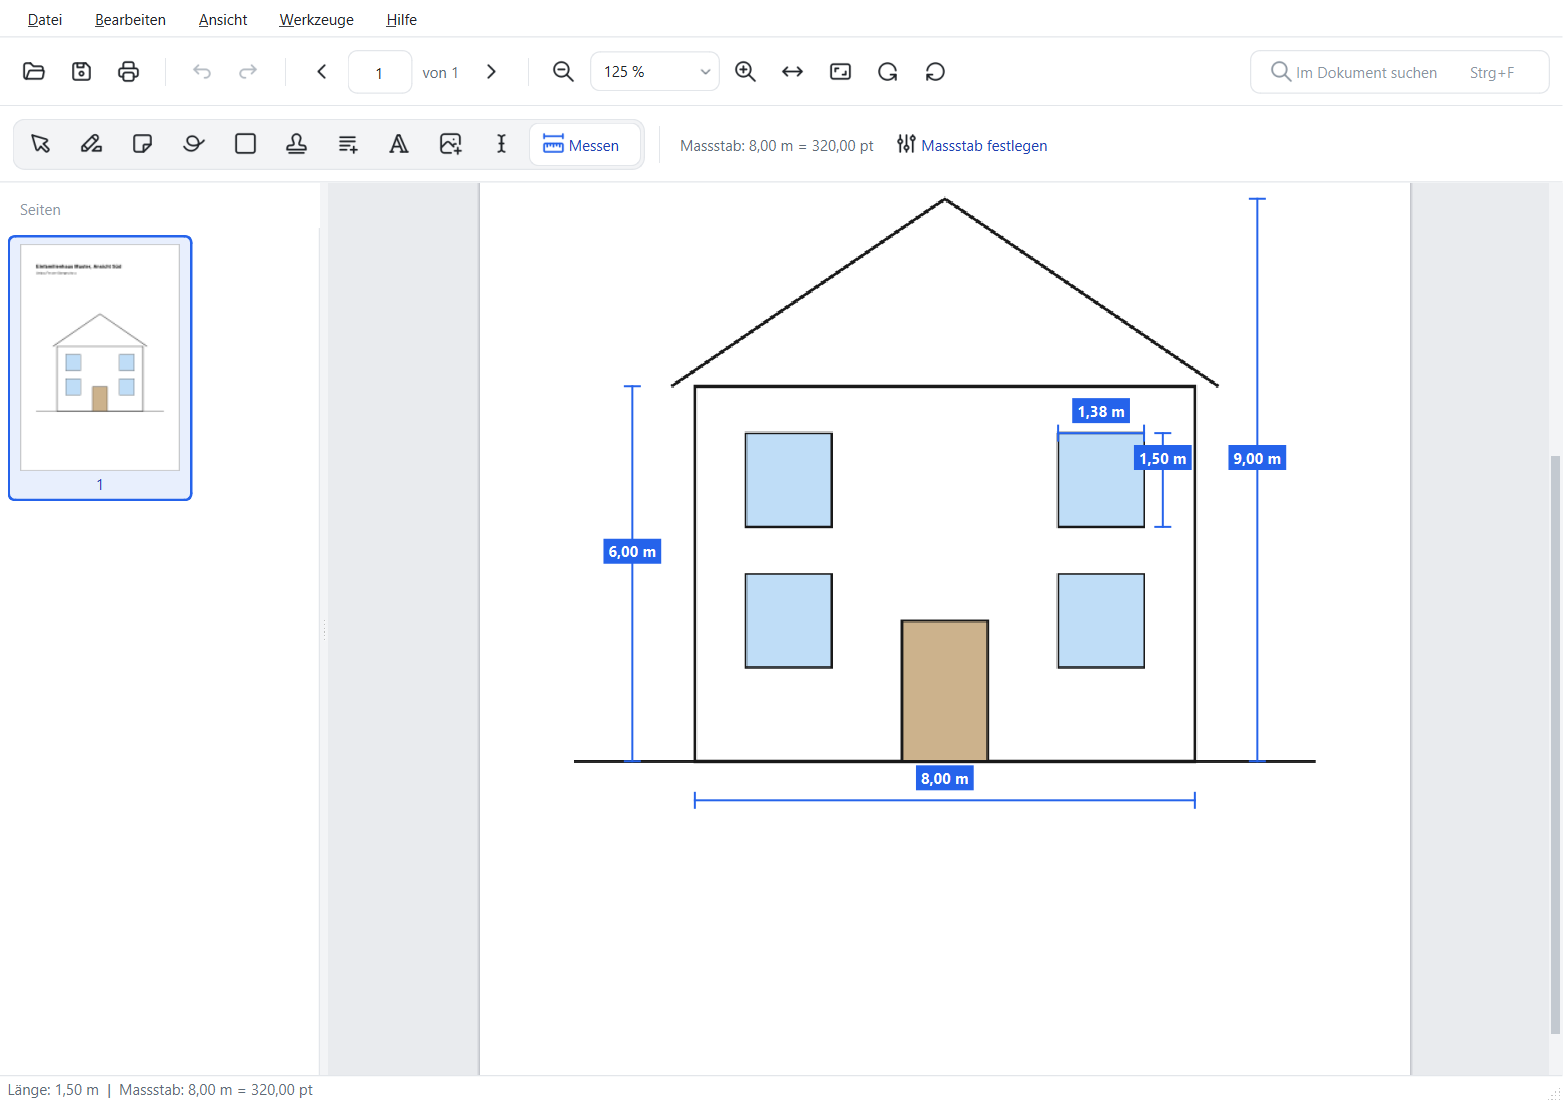Viewport: 1563px width, 1103px height.
Task: Open the Bearbeiten menu
Action: pyautogui.click(x=130, y=20)
